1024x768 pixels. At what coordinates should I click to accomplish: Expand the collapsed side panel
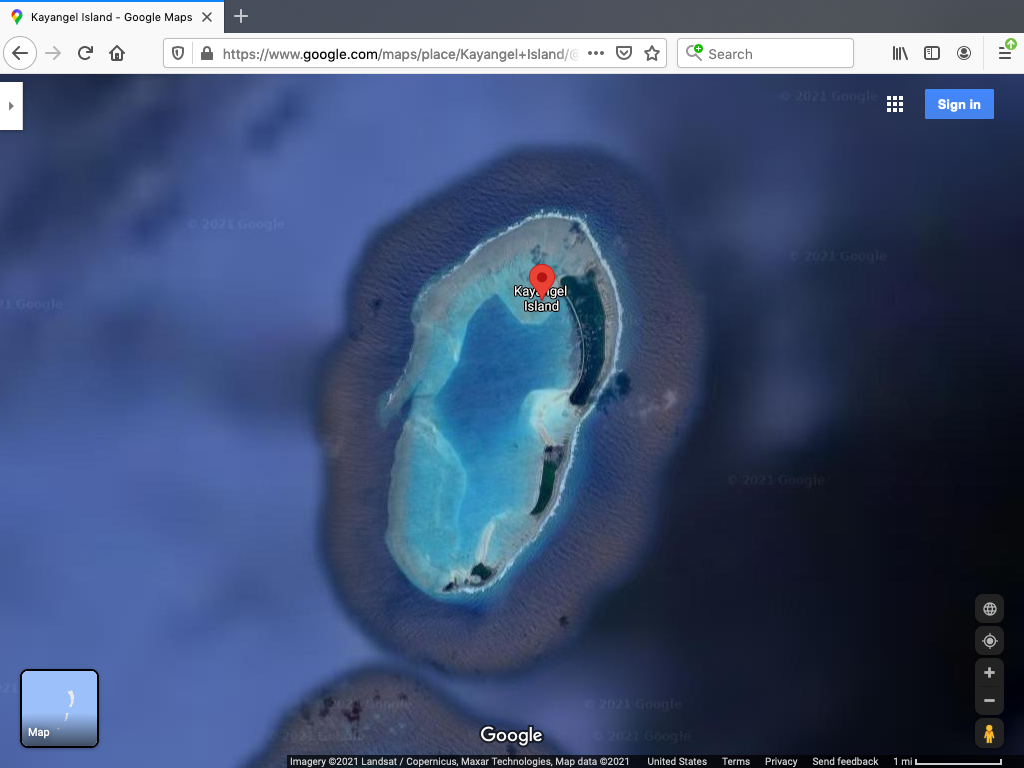[11, 106]
